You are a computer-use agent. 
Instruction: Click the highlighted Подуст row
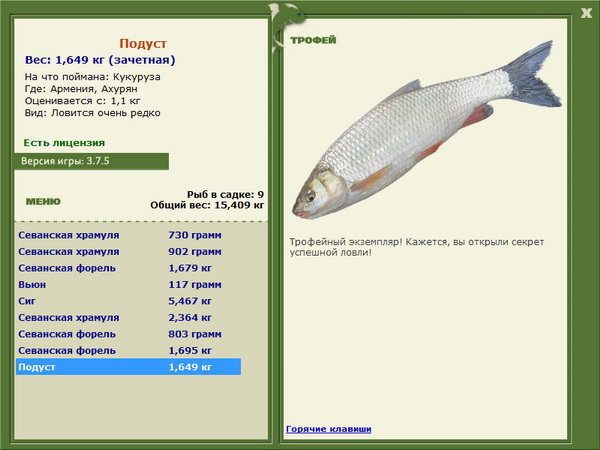point(129,367)
